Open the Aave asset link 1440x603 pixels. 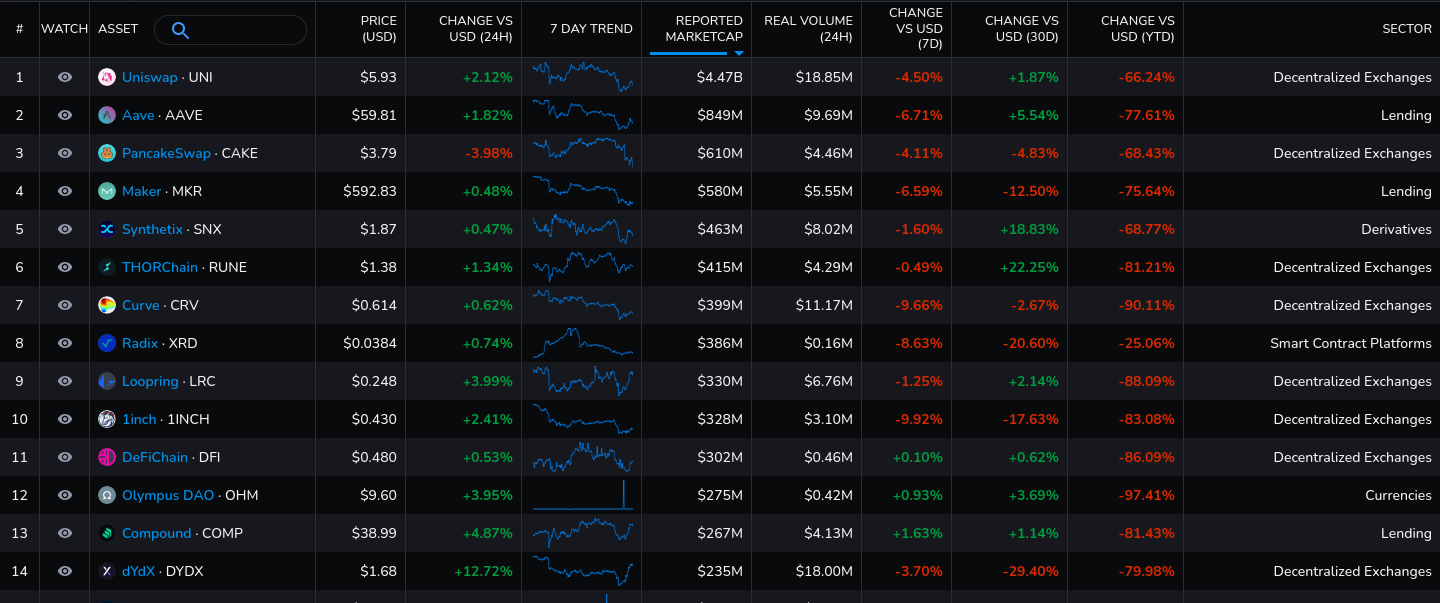138,115
